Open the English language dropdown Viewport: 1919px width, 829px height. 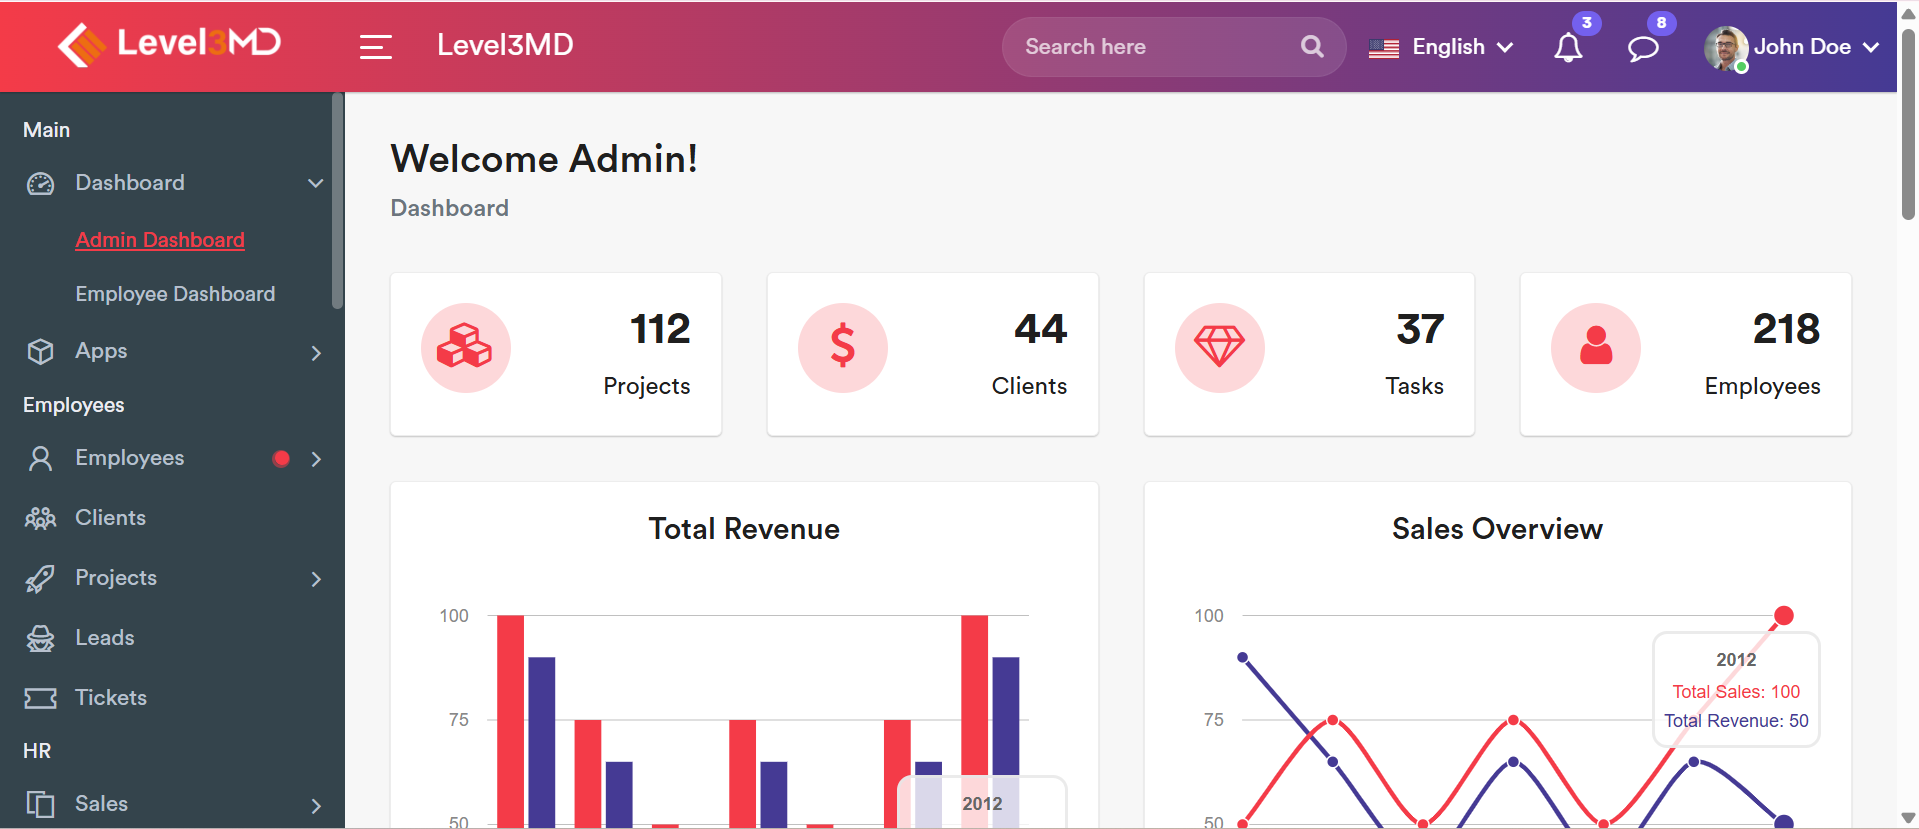(1441, 47)
